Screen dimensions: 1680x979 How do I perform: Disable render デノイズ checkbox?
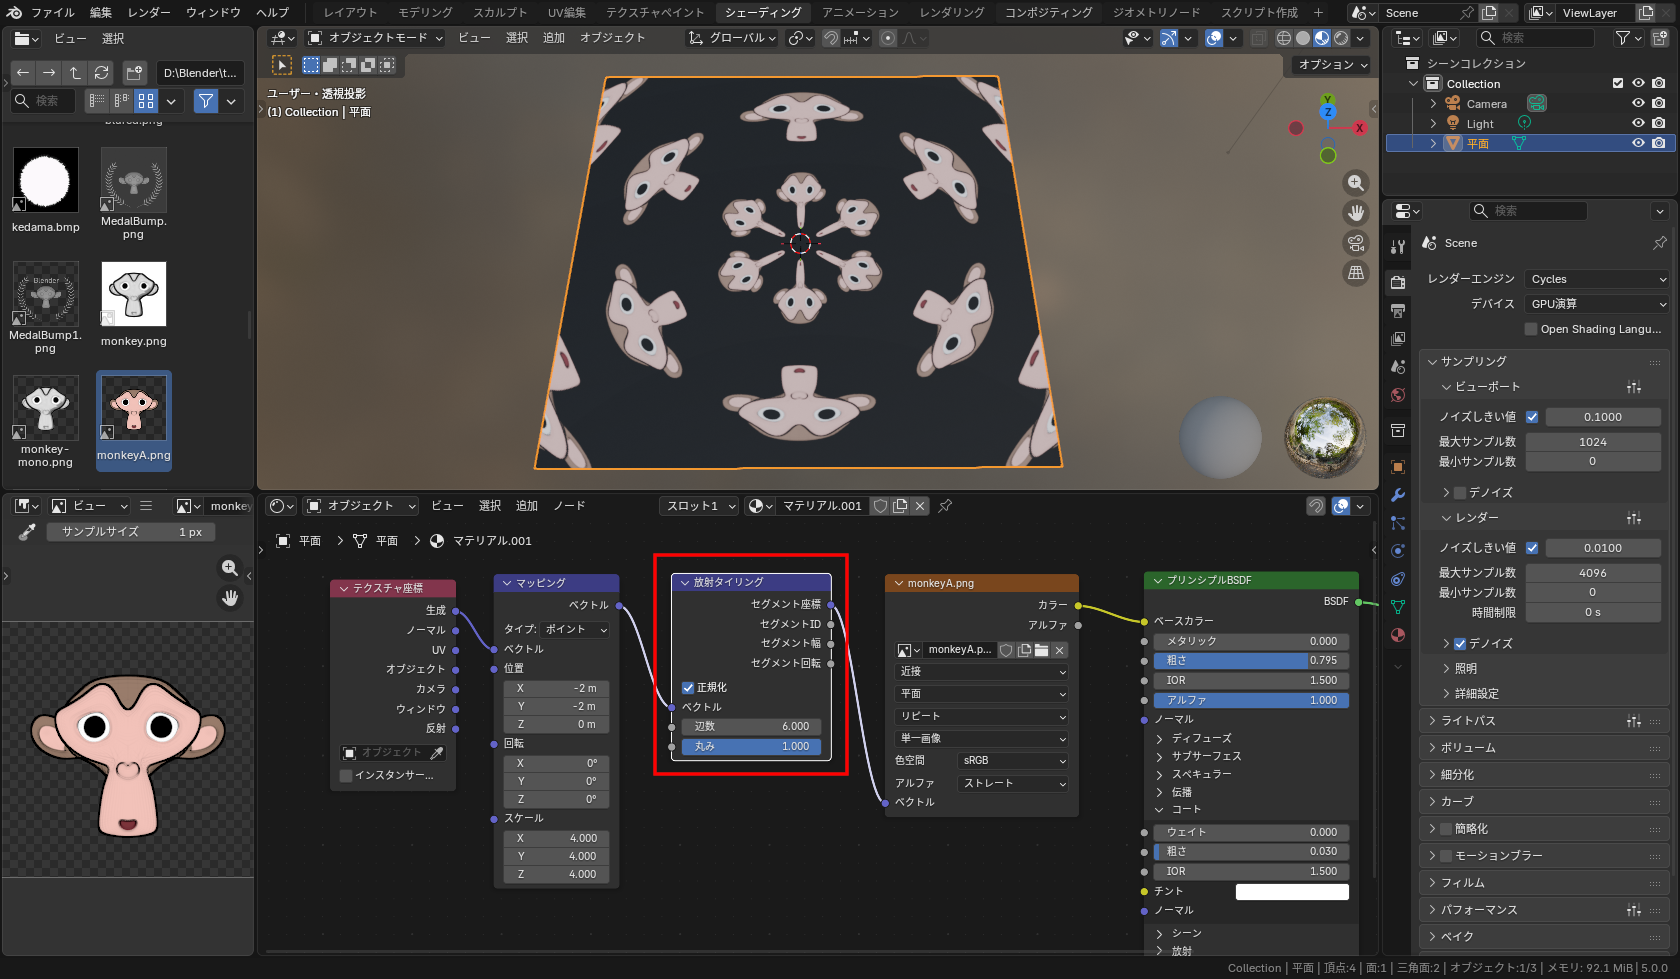coord(1460,644)
